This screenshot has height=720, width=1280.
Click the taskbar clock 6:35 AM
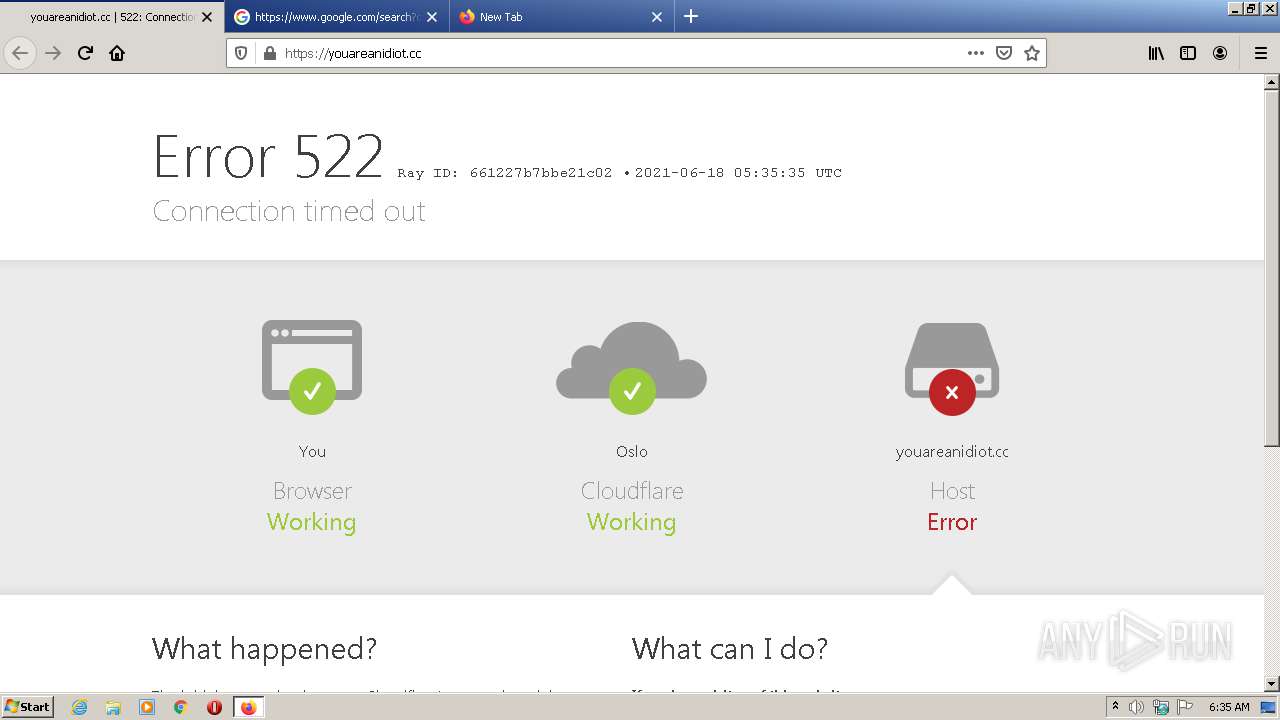tap(1229, 707)
